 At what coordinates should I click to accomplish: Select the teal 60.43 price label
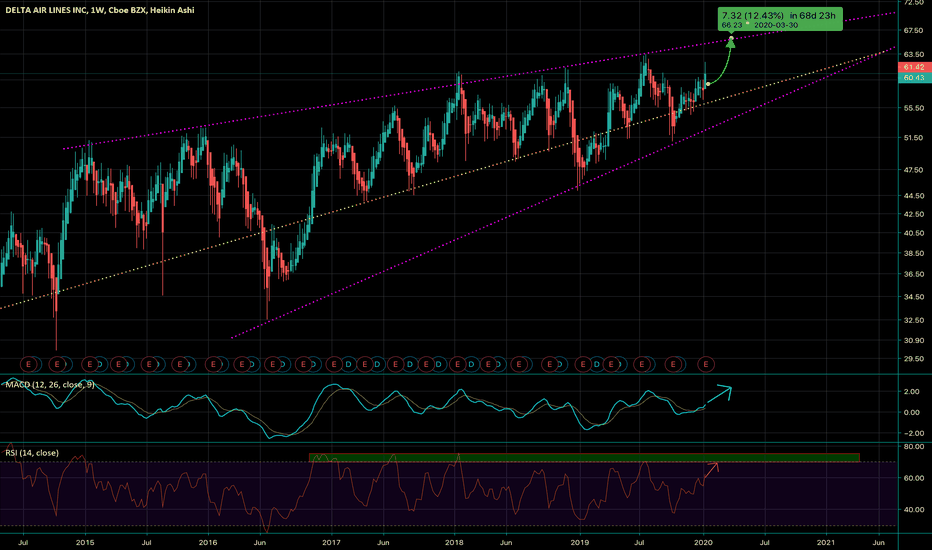point(914,78)
